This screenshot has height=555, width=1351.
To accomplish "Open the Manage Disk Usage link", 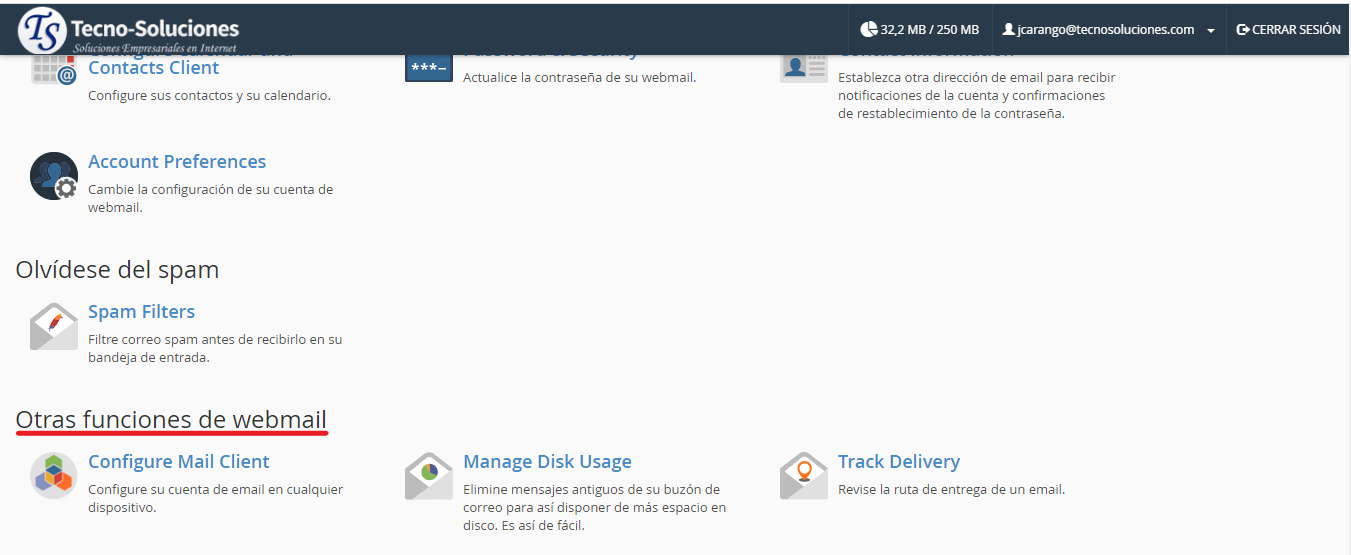I will tap(547, 462).
